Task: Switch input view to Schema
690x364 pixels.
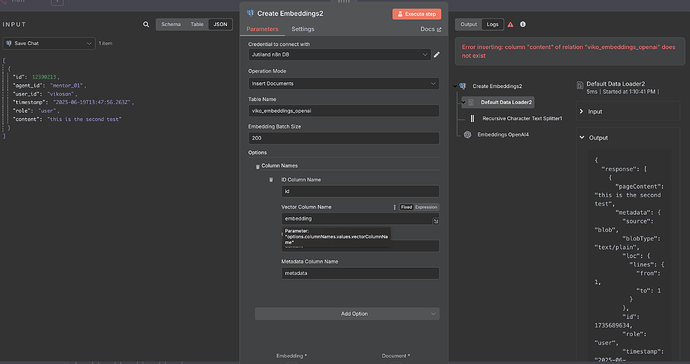Action: click(171, 24)
